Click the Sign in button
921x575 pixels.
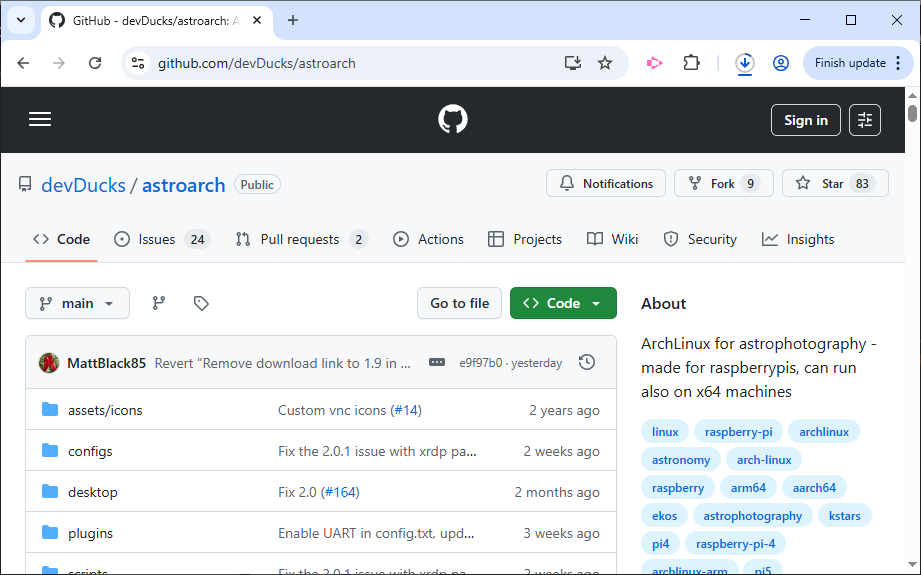806,120
